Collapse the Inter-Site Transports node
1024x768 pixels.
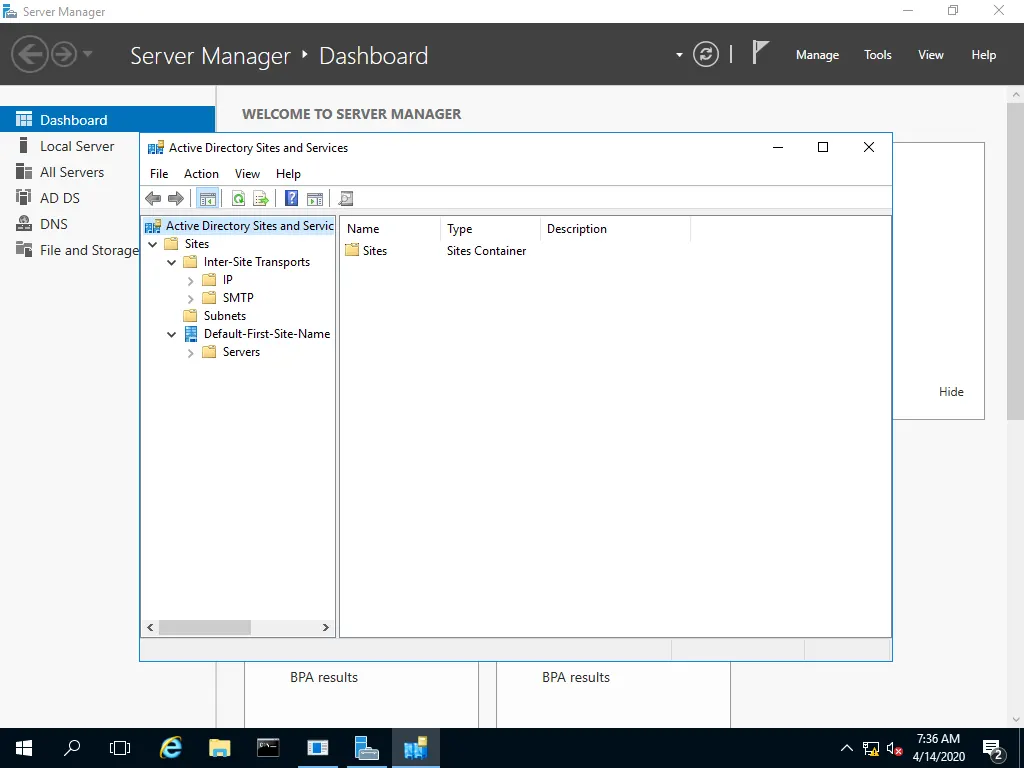172,263
